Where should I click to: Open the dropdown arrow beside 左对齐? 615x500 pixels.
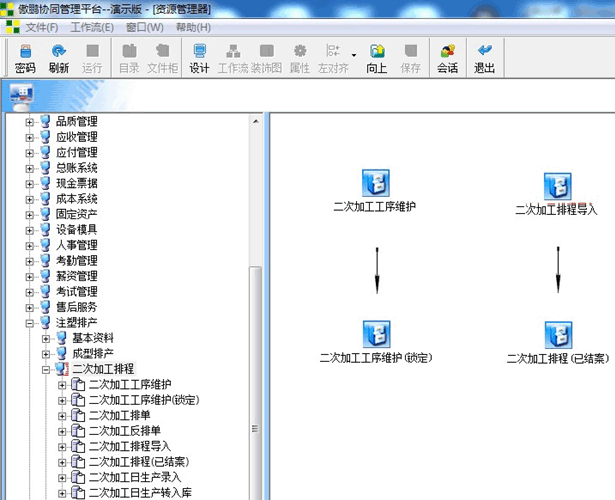[354, 56]
